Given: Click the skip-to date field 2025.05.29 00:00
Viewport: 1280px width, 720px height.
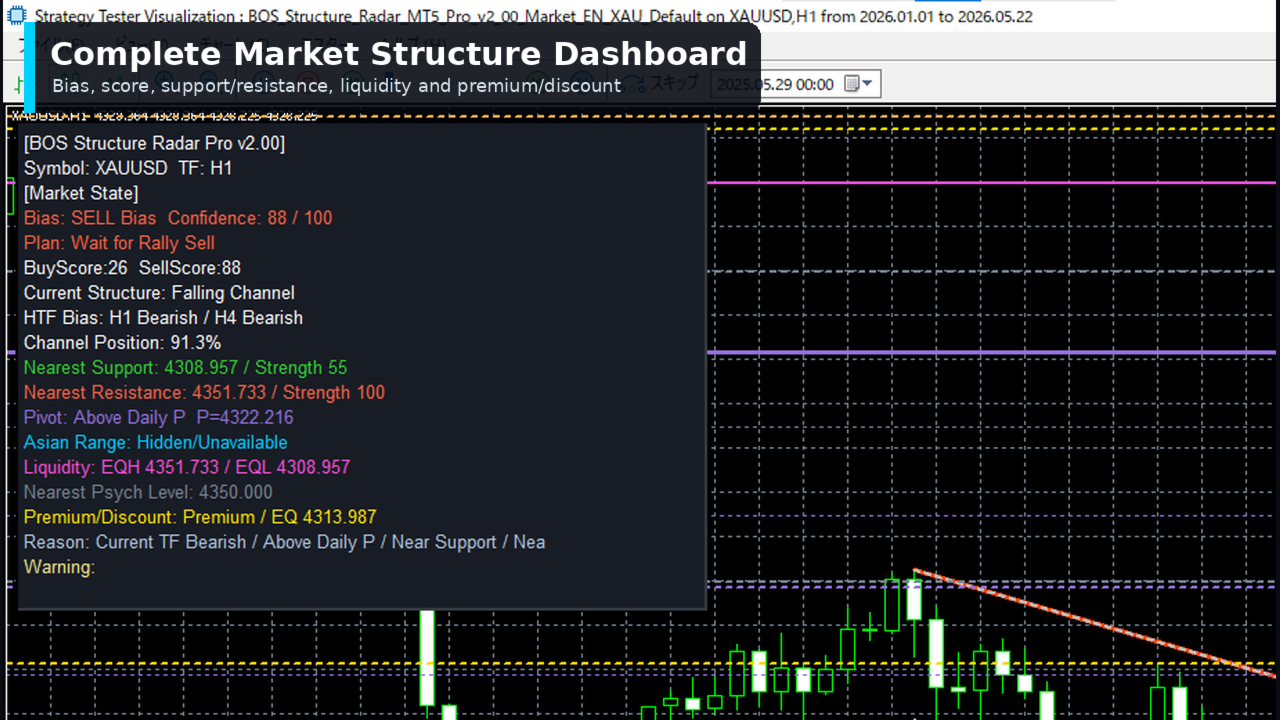Looking at the screenshot, I should pyautogui.click(x=795, y=84).
